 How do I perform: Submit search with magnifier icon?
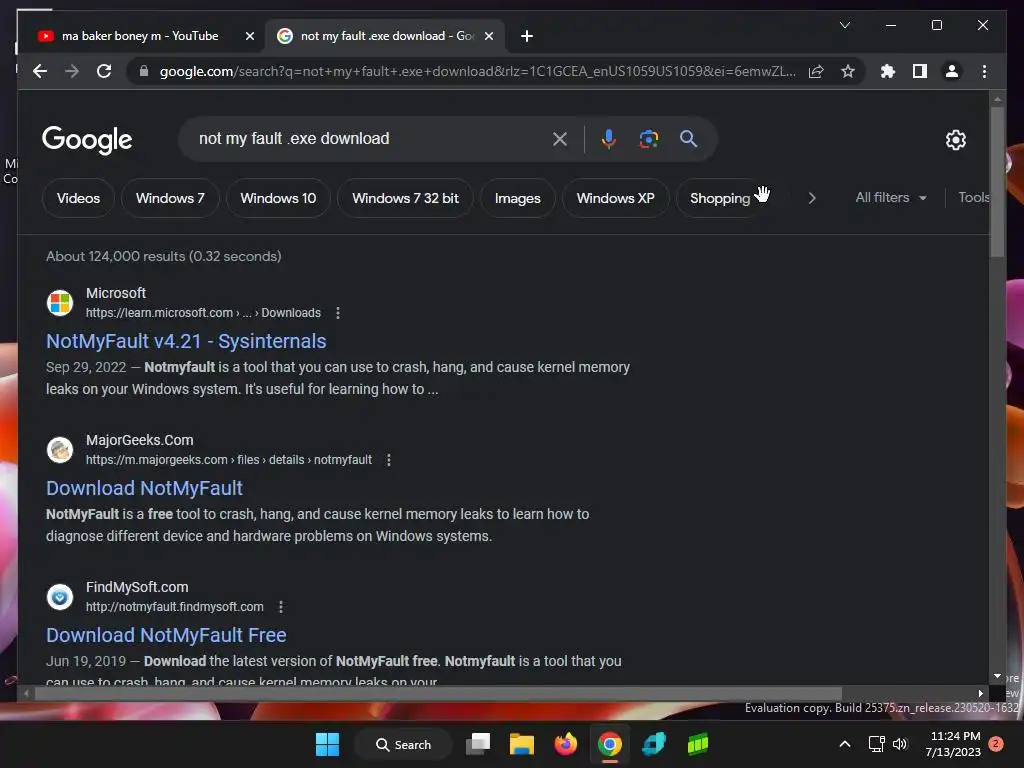point(688,138)
